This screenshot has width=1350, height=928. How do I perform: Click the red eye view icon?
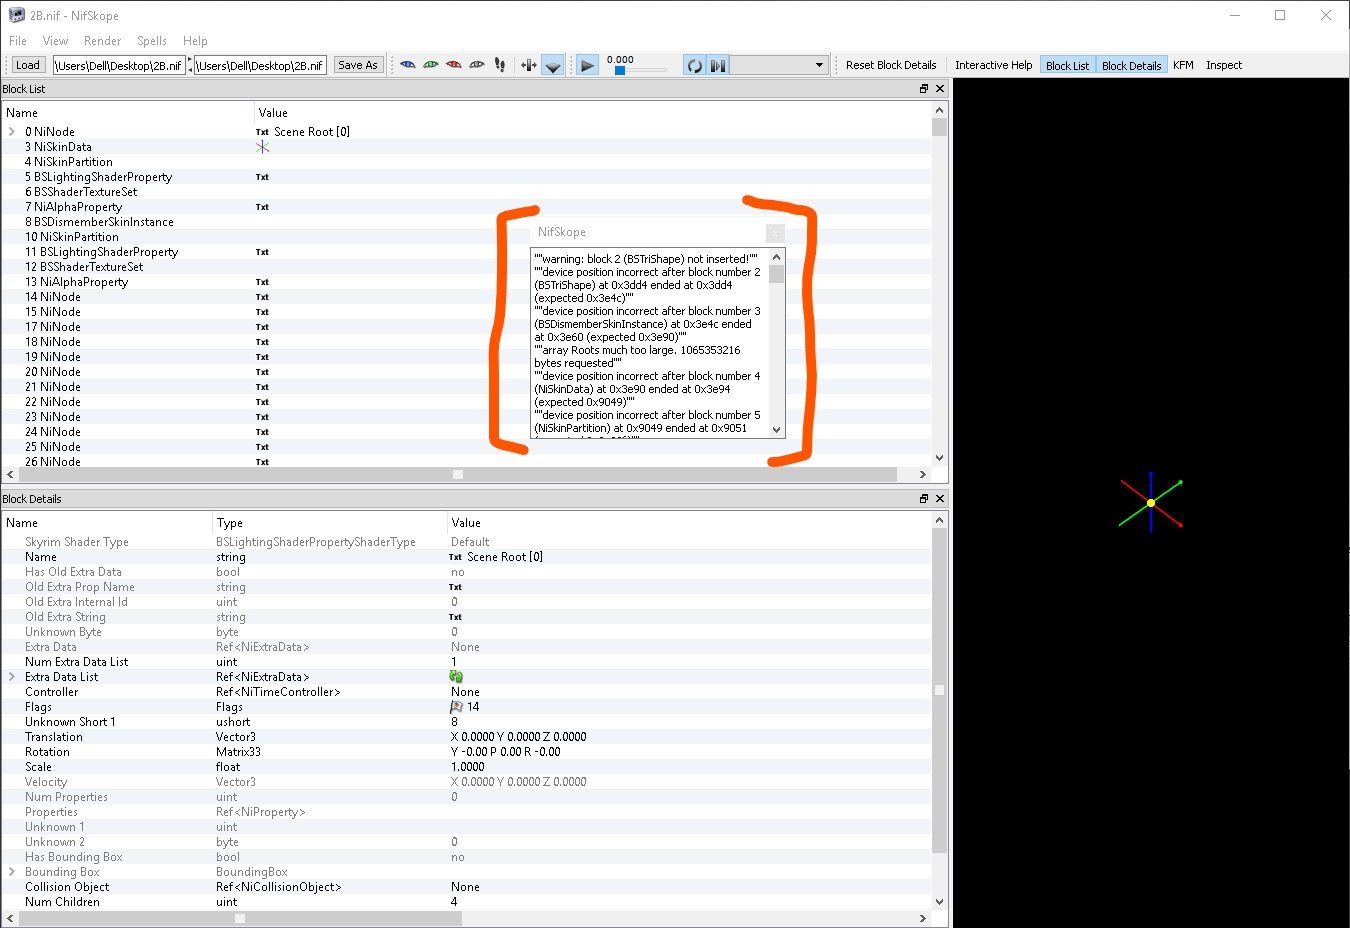pyautogui.click(x=453, y=65)
